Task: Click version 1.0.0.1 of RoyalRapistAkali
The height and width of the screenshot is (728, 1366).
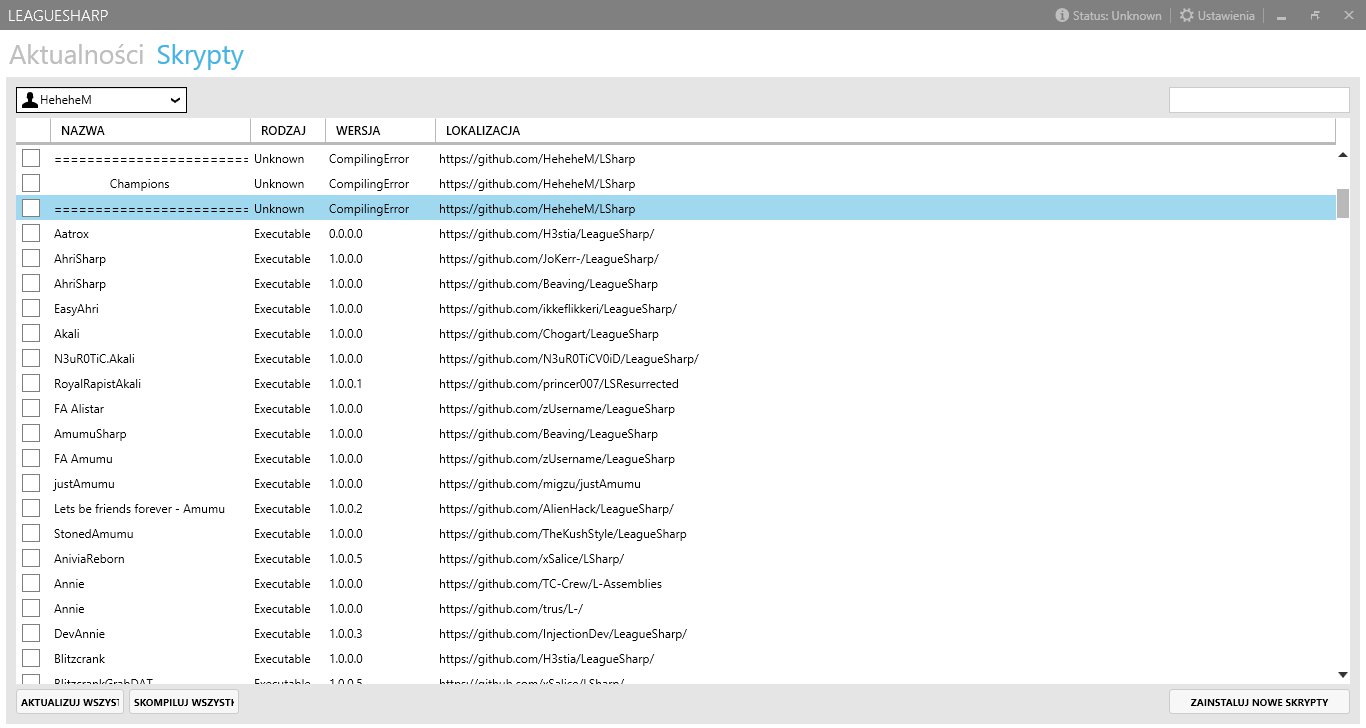Action: point(346,384)
